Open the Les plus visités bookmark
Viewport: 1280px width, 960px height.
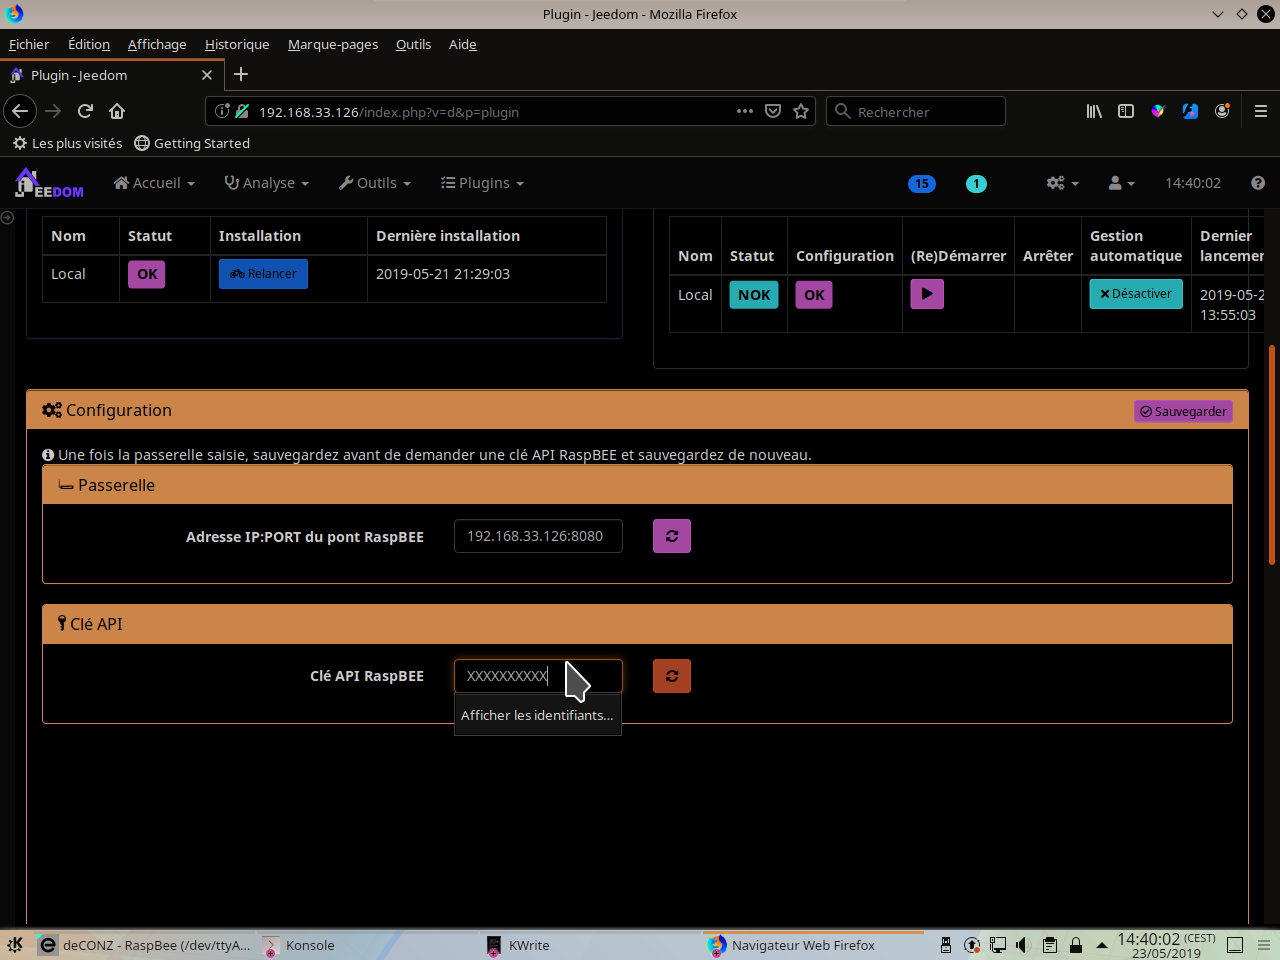click(67, 143)
